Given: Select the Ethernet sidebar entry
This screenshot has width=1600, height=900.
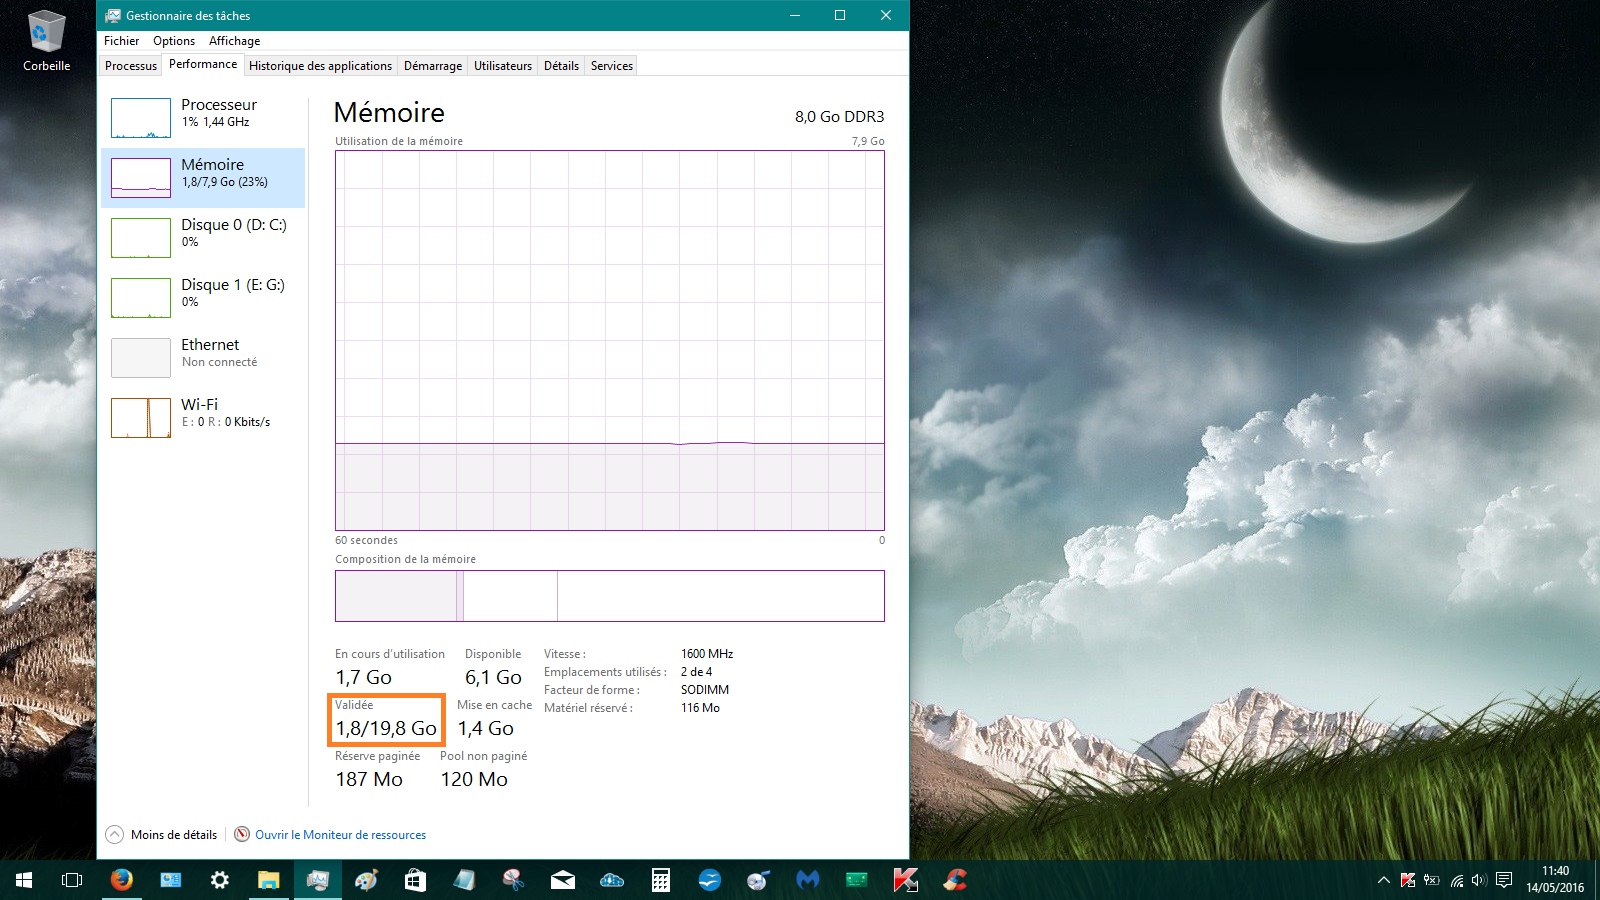Looking at the screenshot, I should 203,358.
